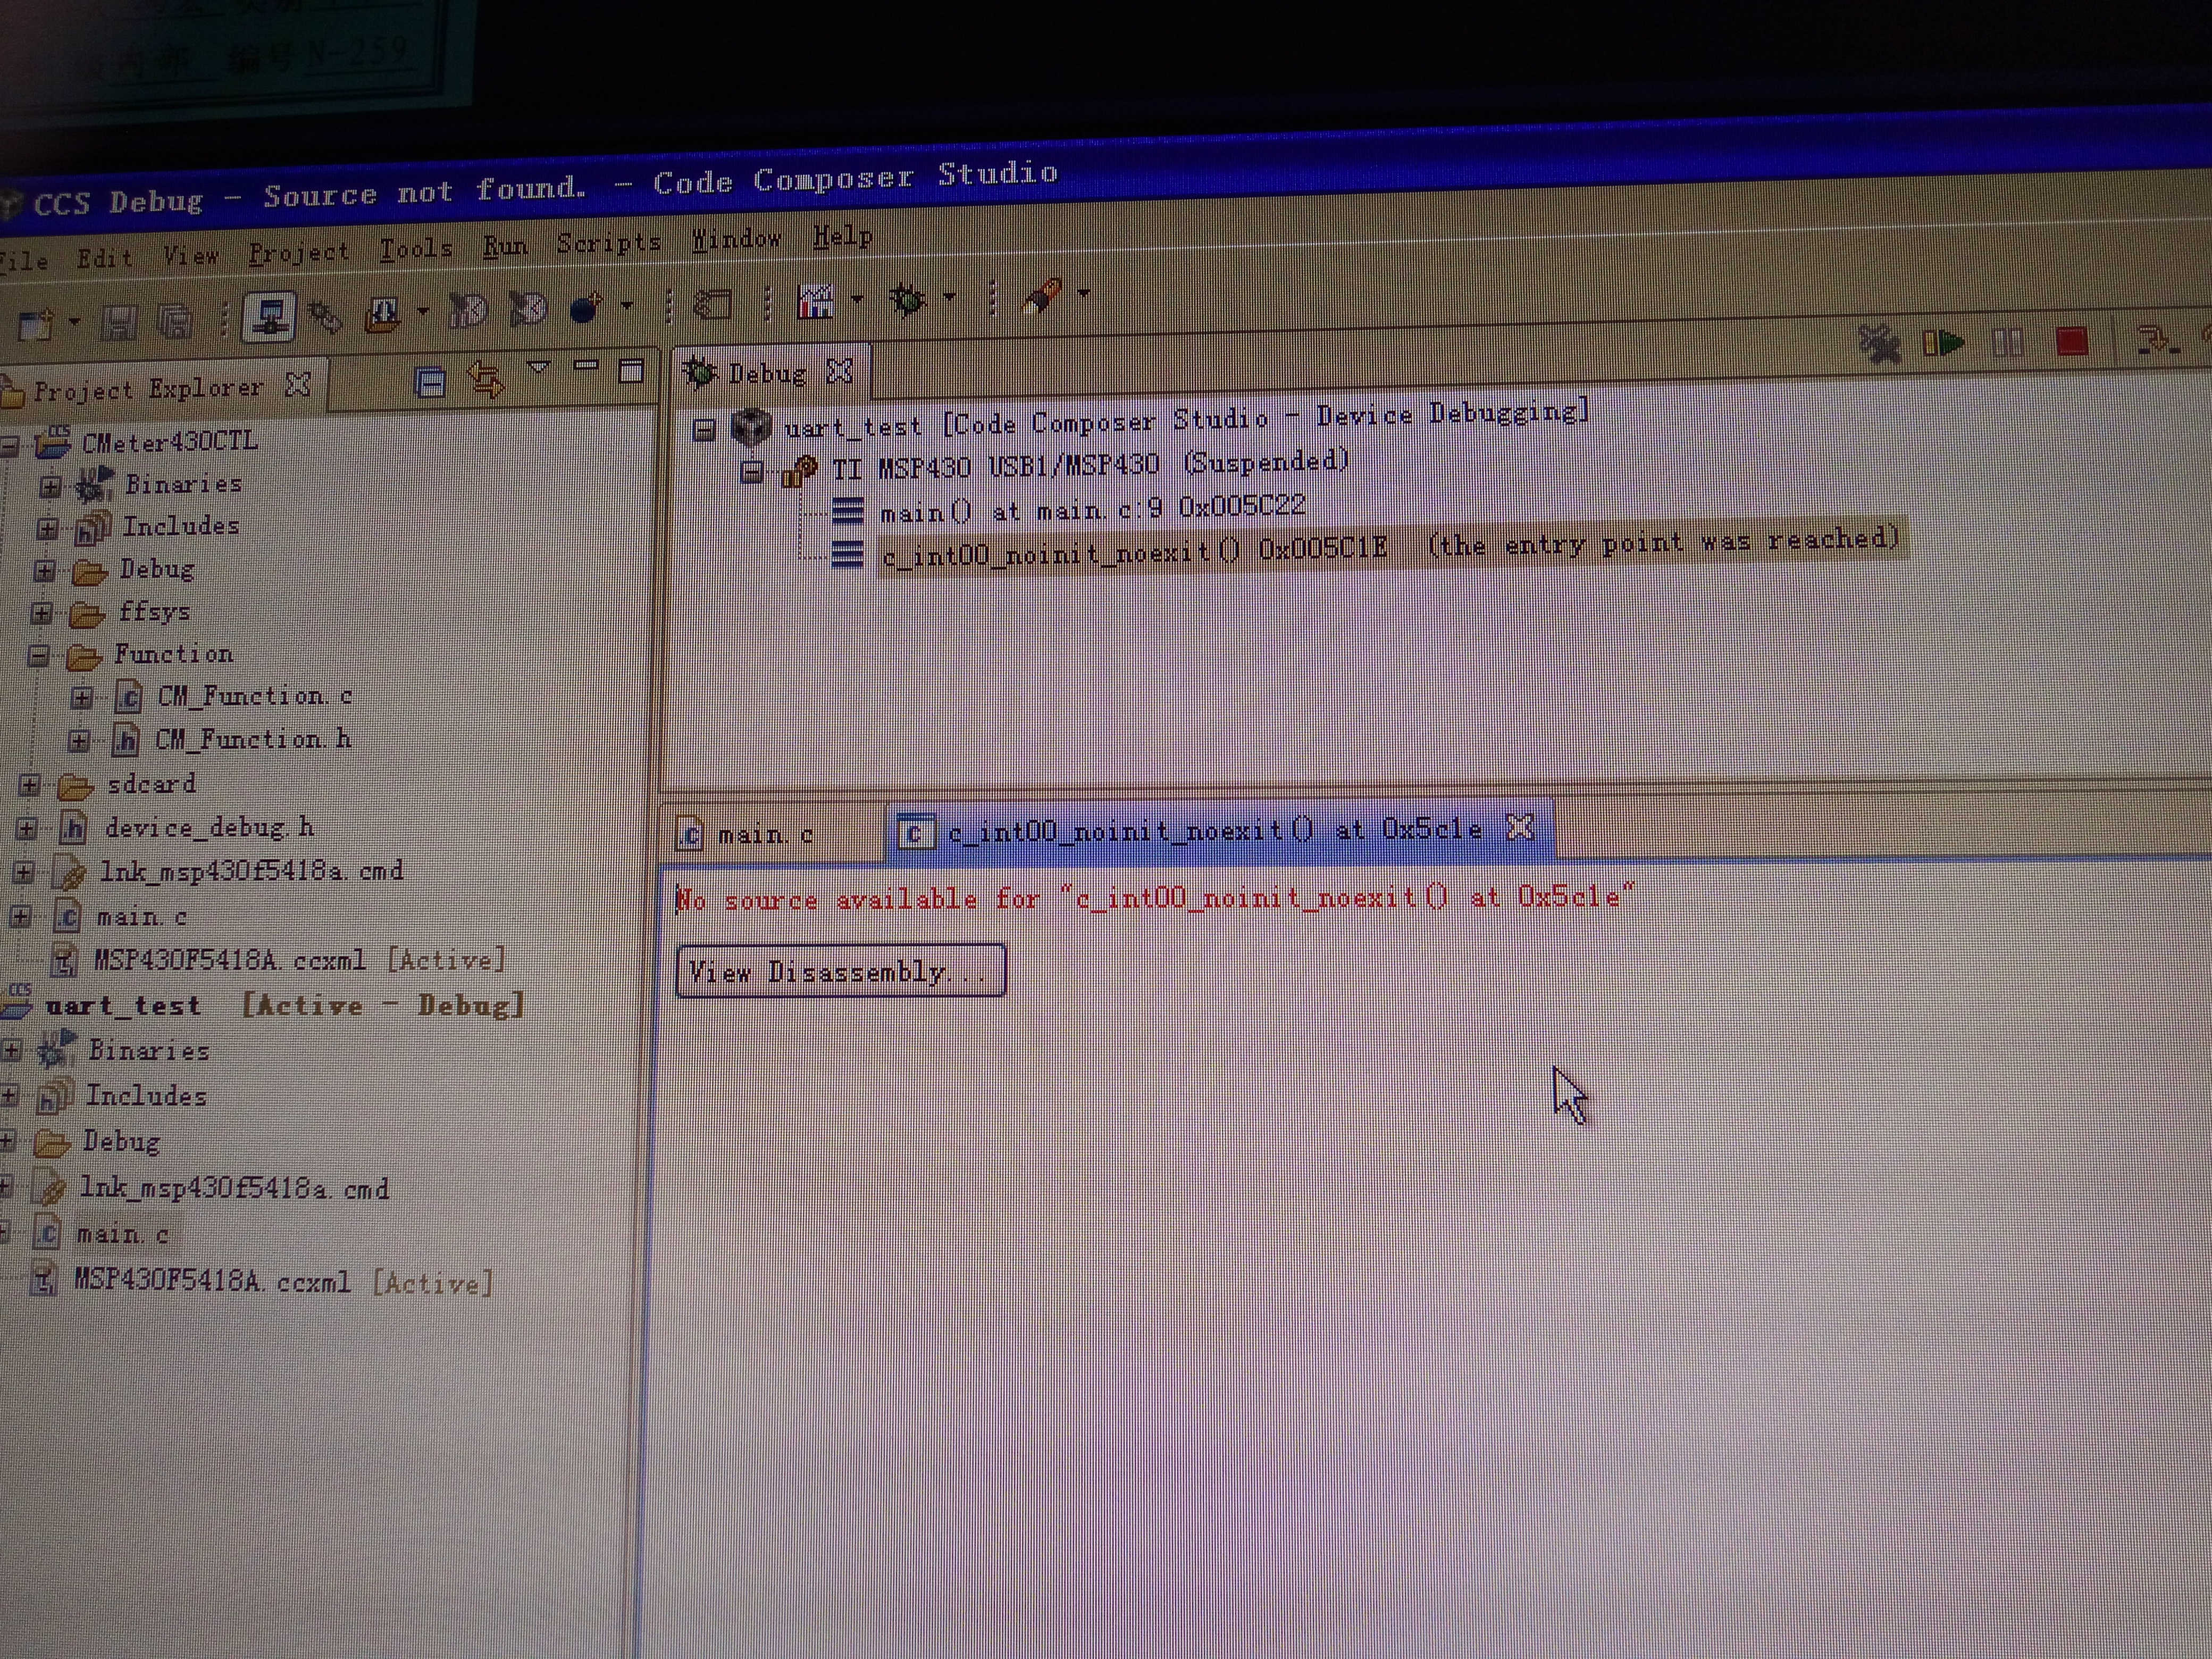The width and height of the screenshot is (2212, 1659).
Task: Click the Resume debug button
Action: [1943, 344]
